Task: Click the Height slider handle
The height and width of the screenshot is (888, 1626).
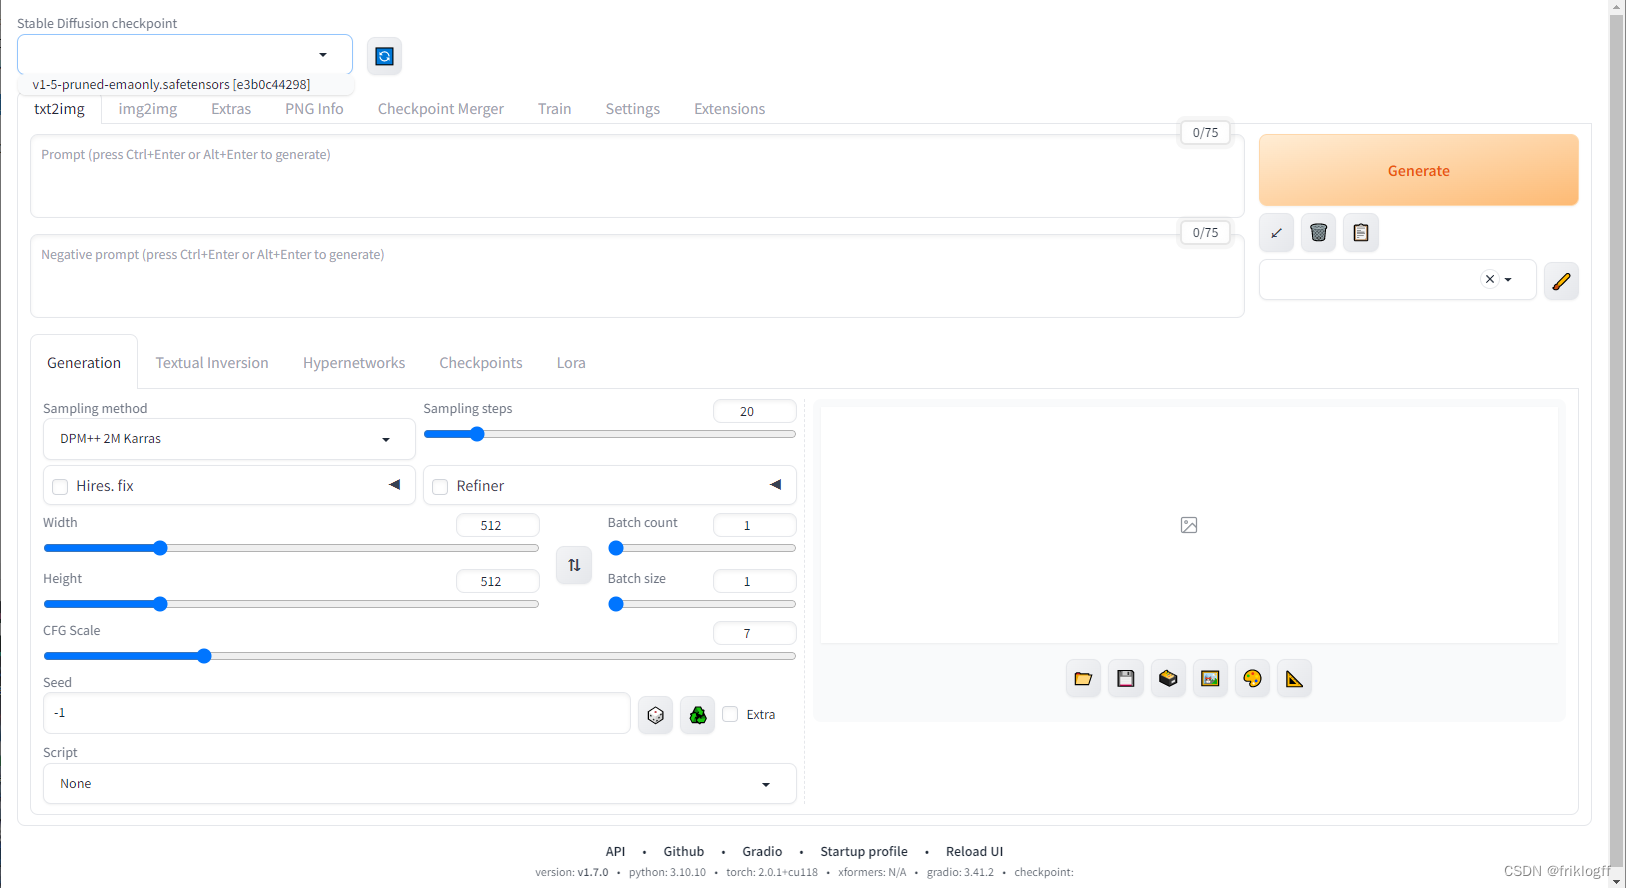Action: tap(160, 604)
